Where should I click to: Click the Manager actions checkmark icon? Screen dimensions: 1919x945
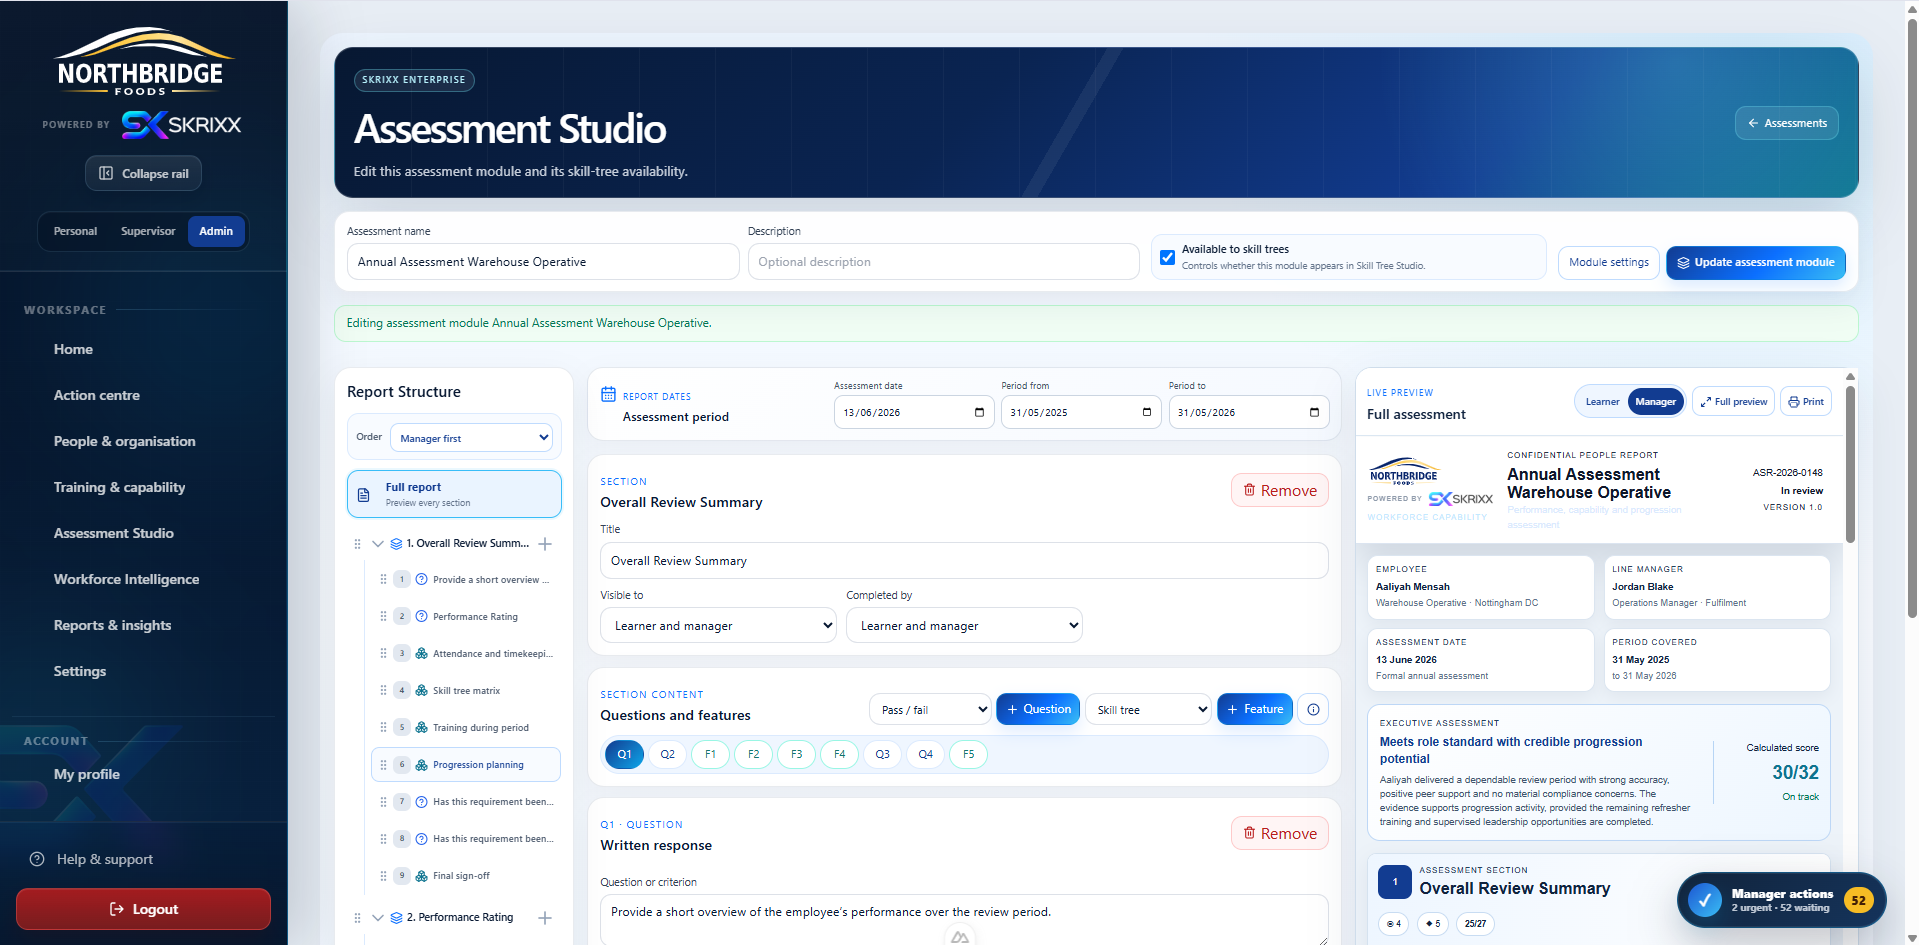(x=1704, y=900)
